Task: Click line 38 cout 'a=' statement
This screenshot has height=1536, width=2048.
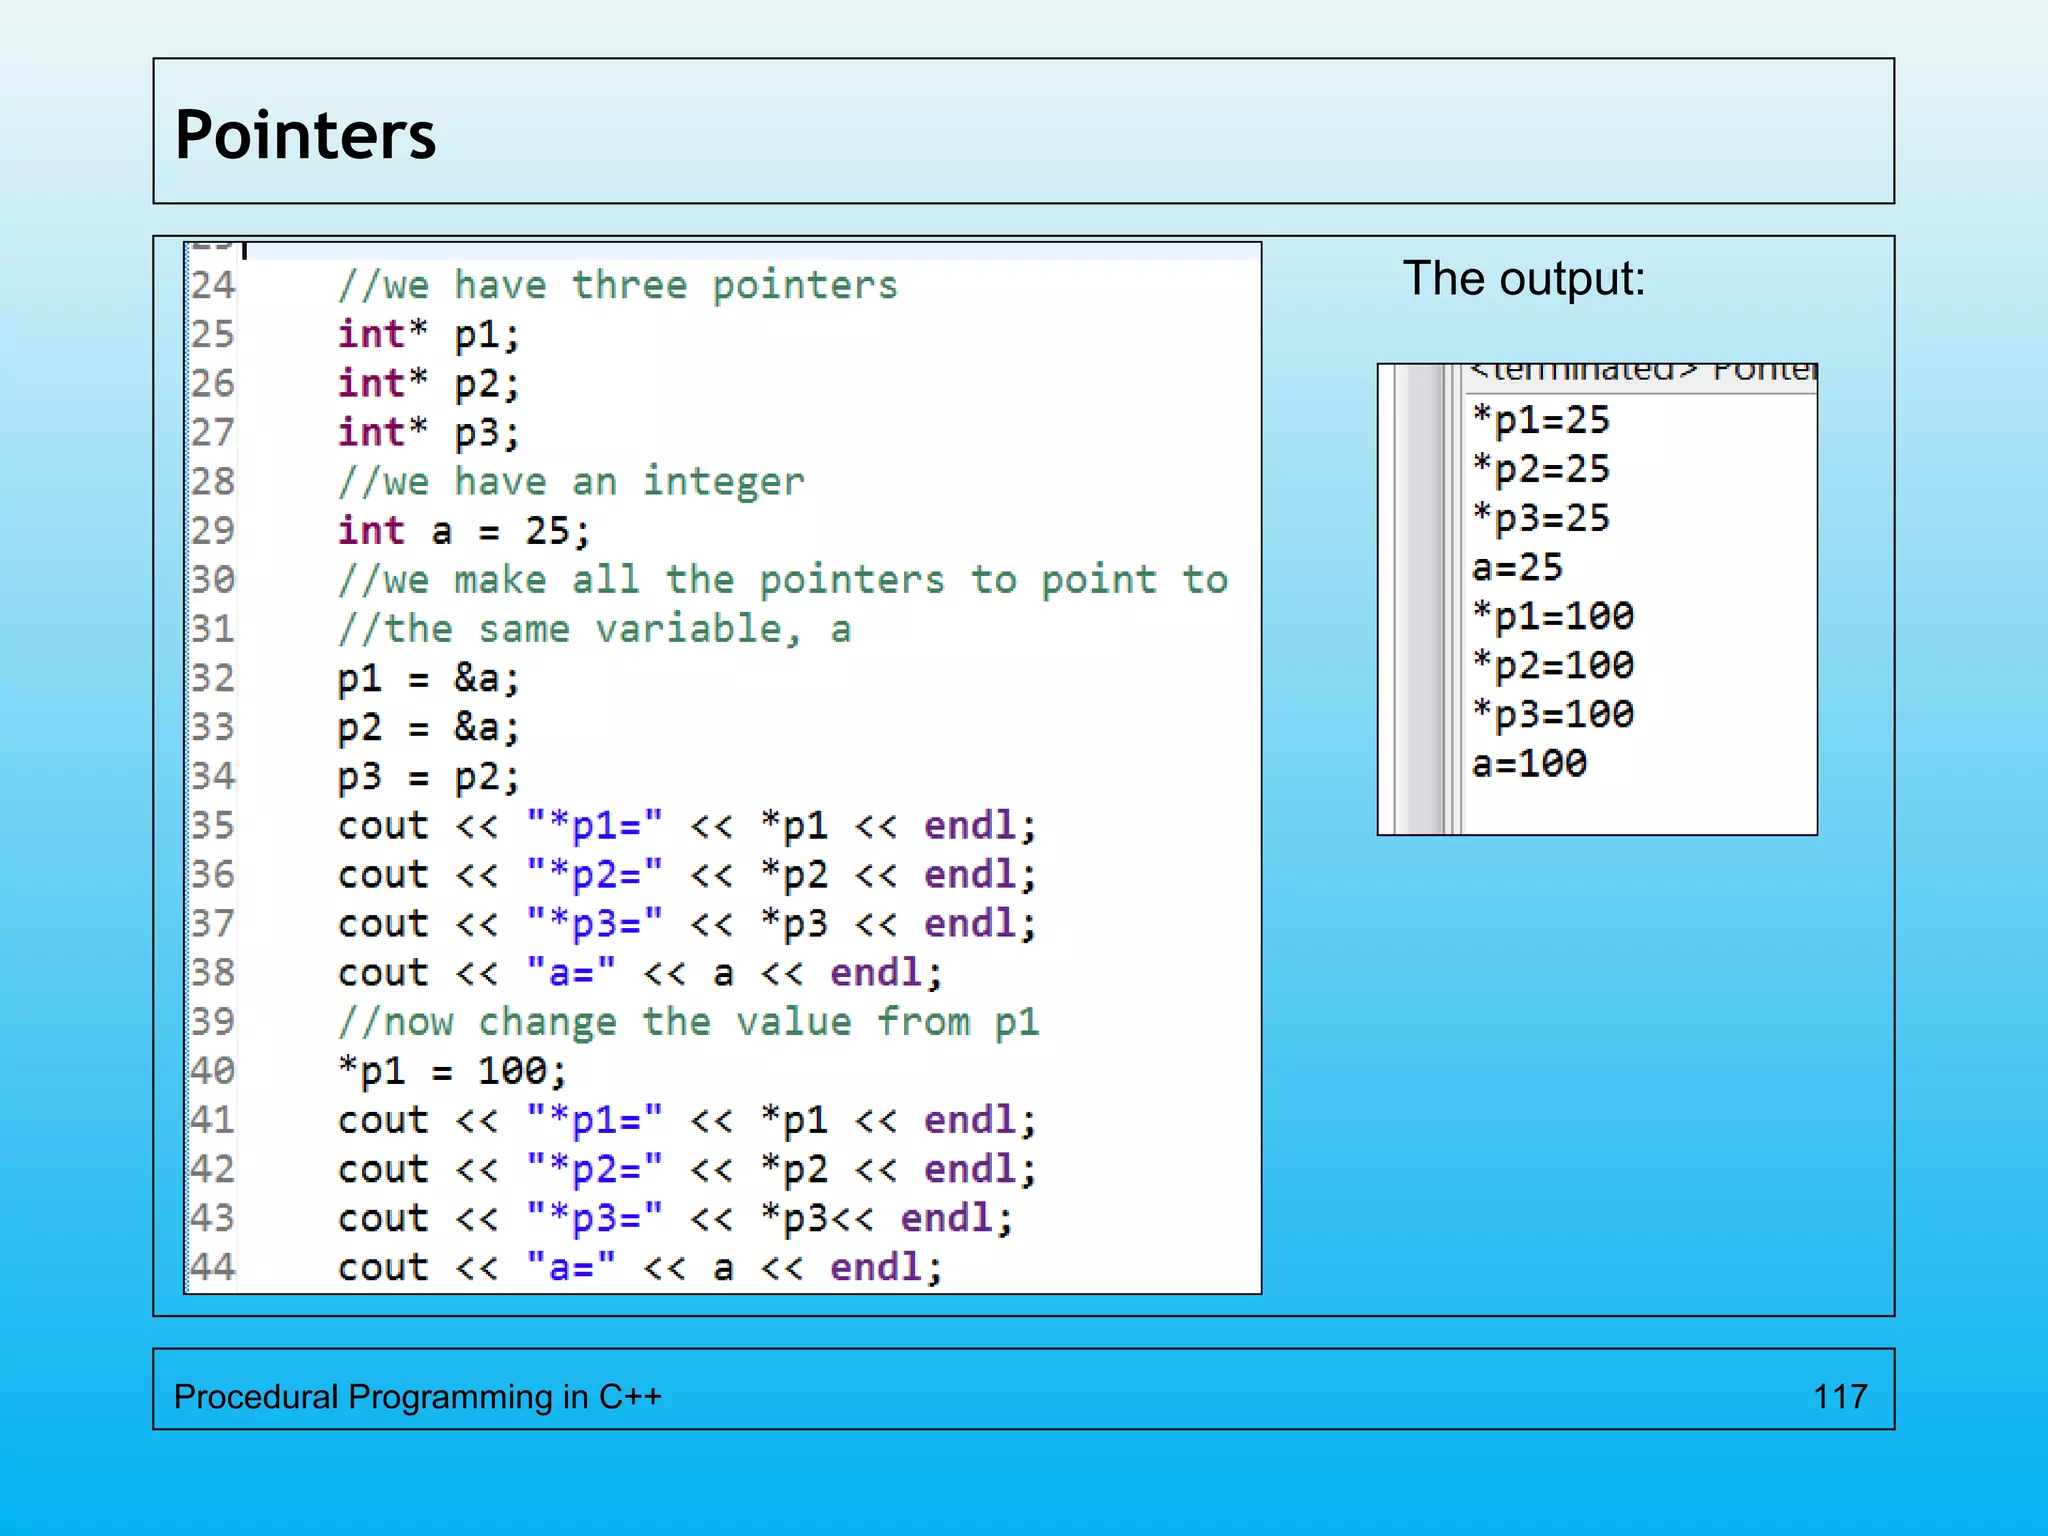Action: pyautogui.click(x=640, y=972)
